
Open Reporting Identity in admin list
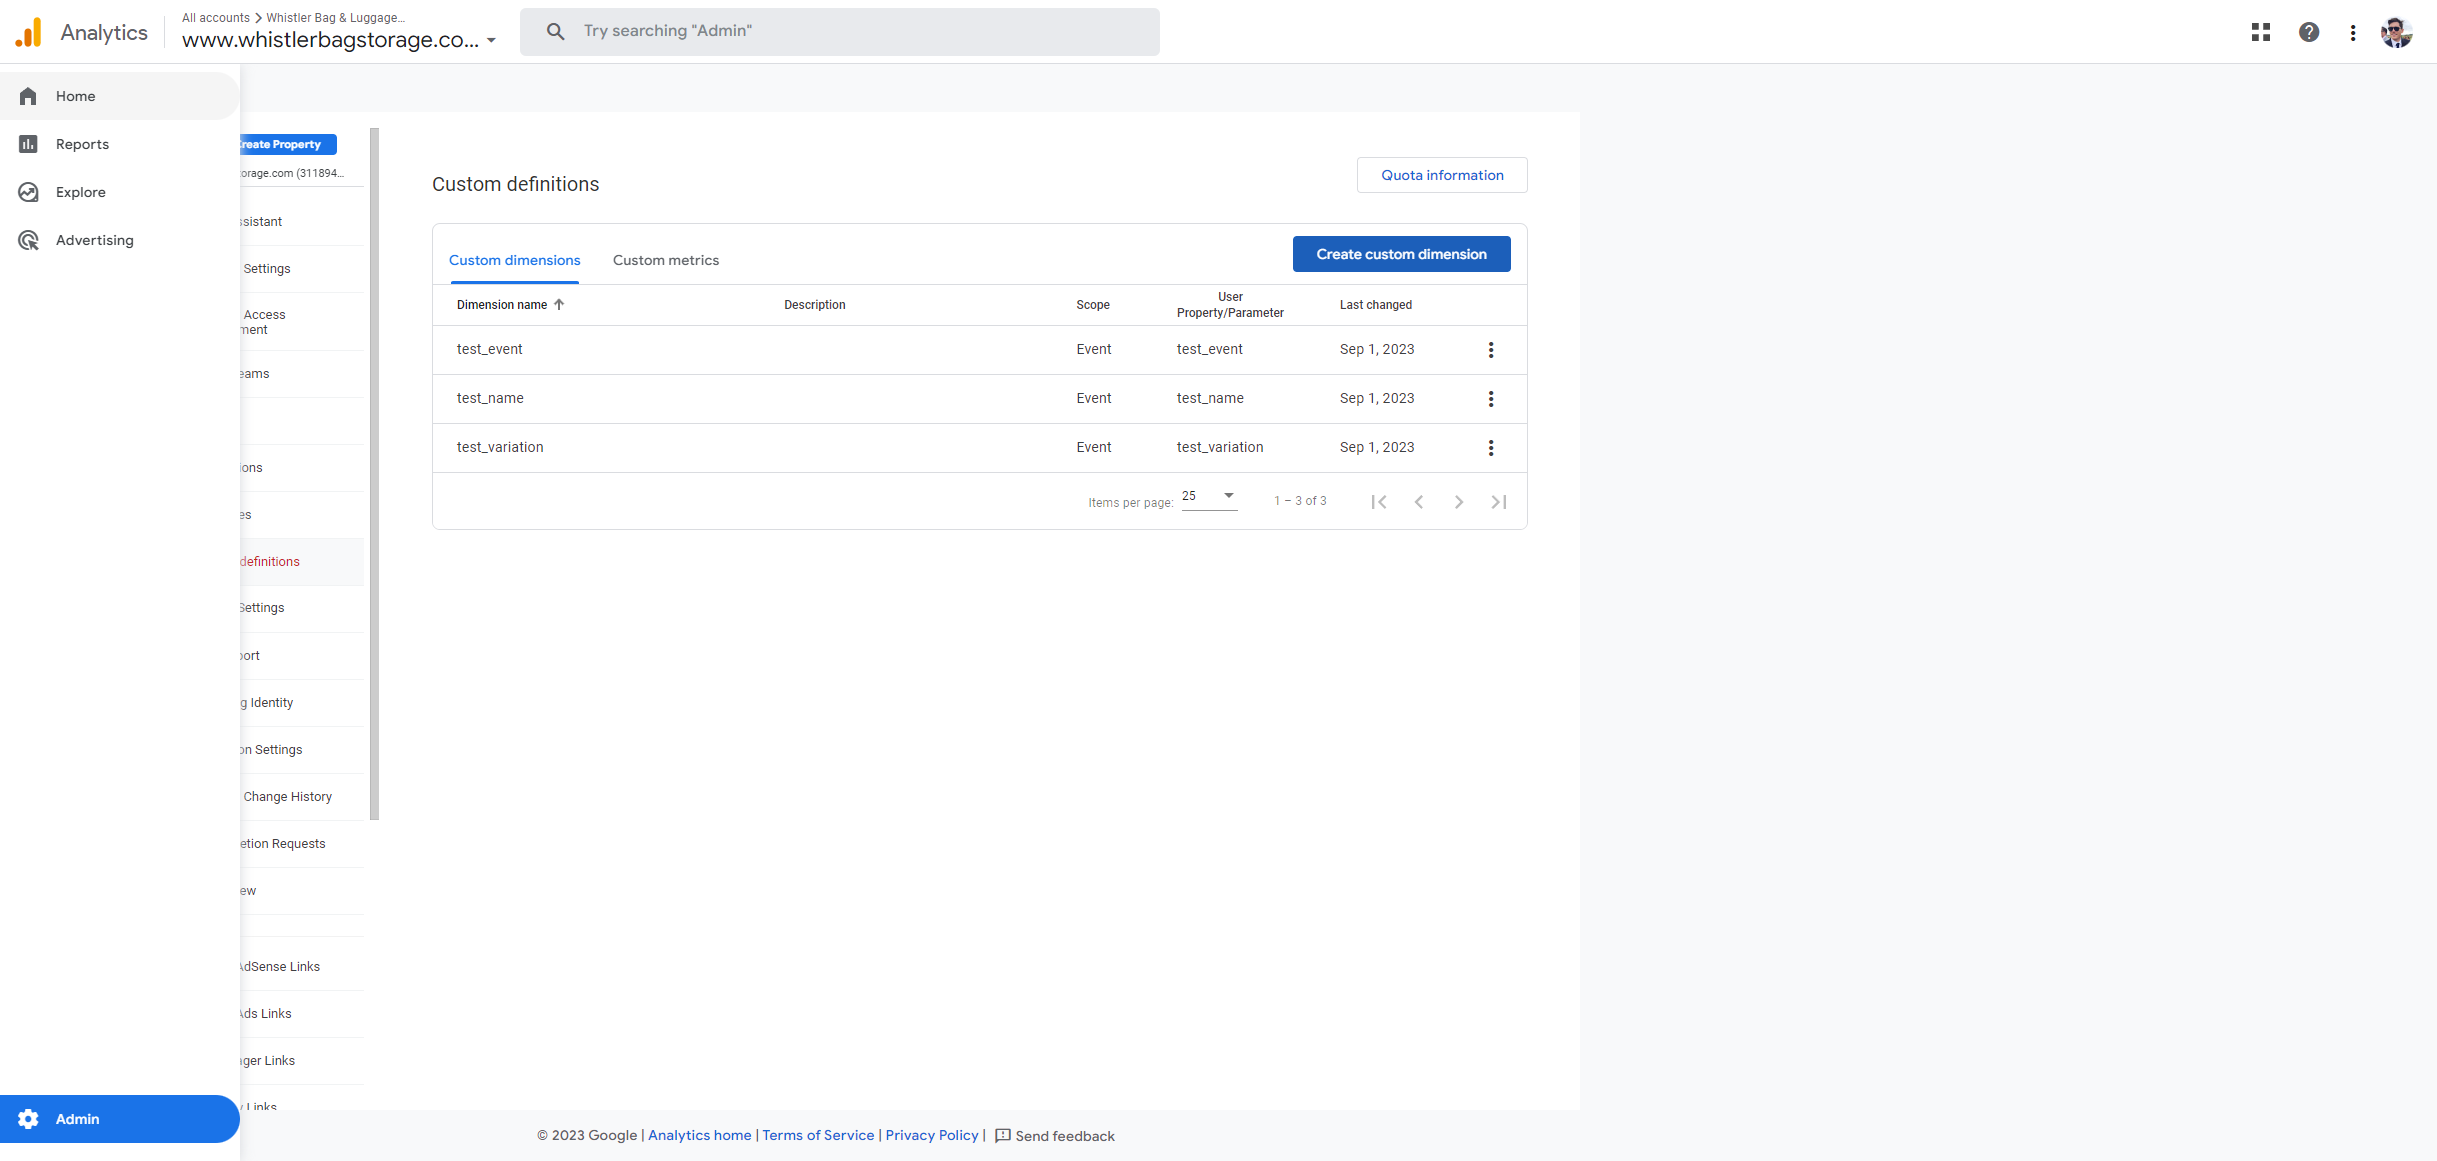point(267,703)
